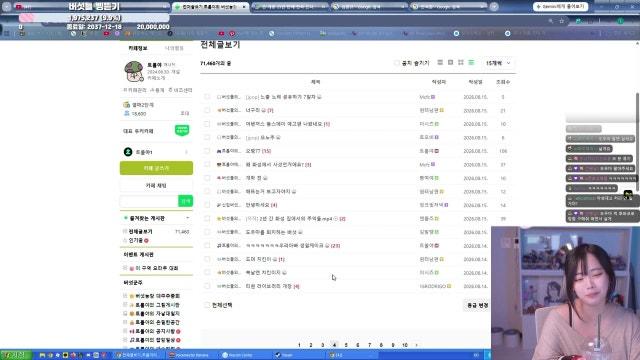Collapse the 즐겨찾는 게시판 section arrow
The image size is (640, 360).
(x=188, y=218)
